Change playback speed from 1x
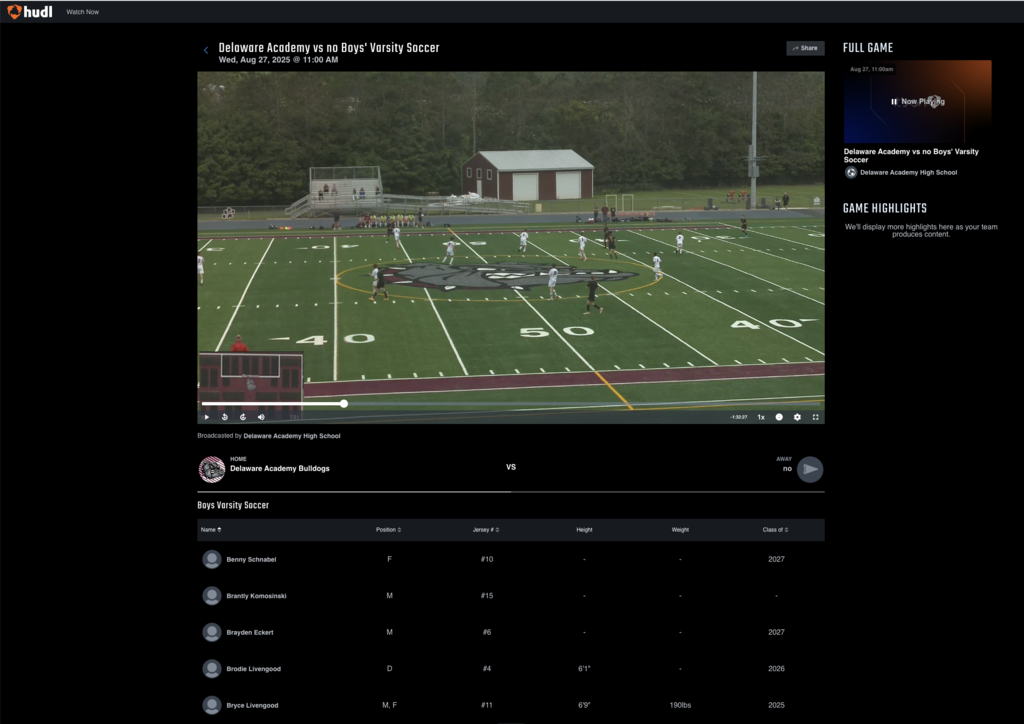The width and height of the screenshot is (1024, 724). (x=760, y=416)
